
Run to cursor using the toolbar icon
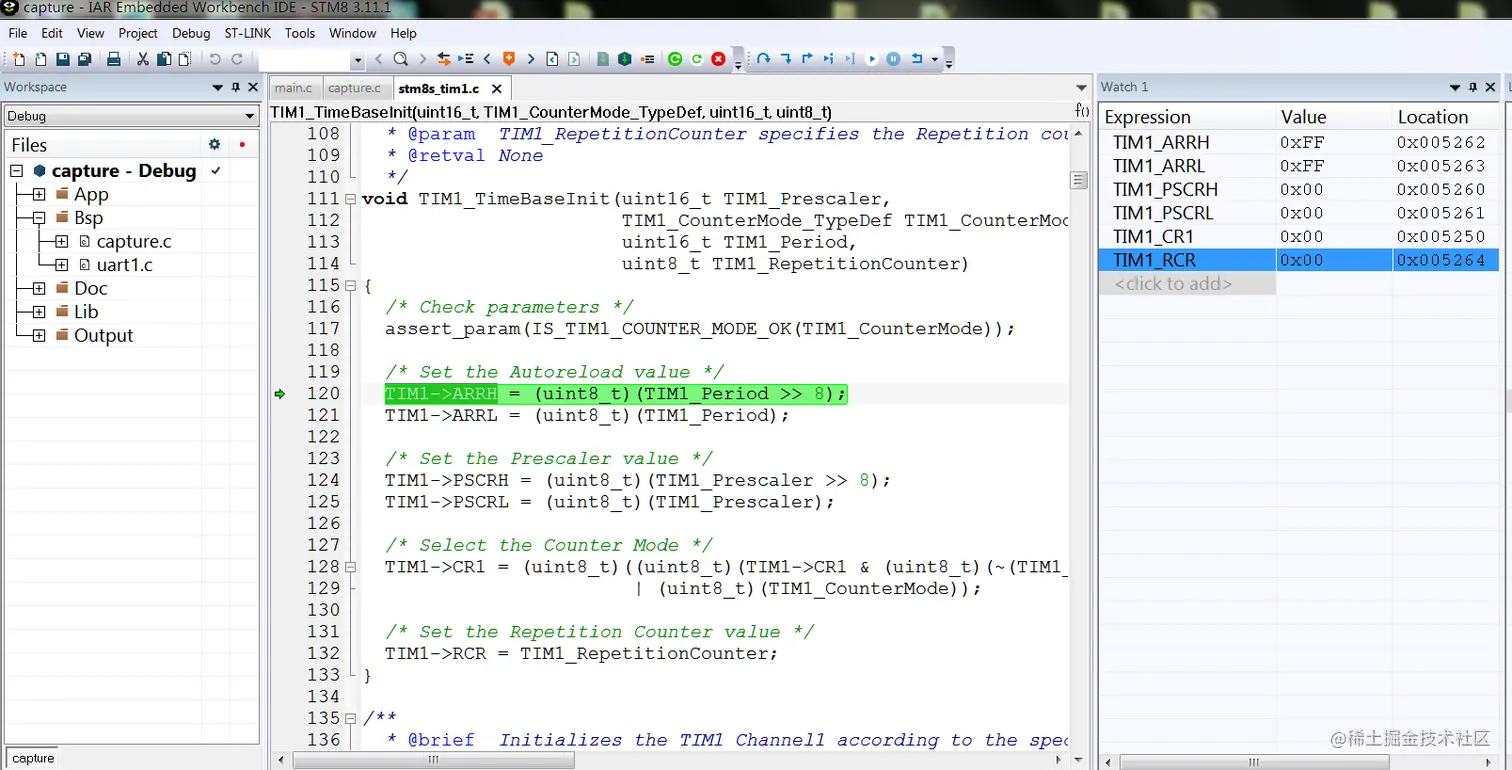pos(850,60)
